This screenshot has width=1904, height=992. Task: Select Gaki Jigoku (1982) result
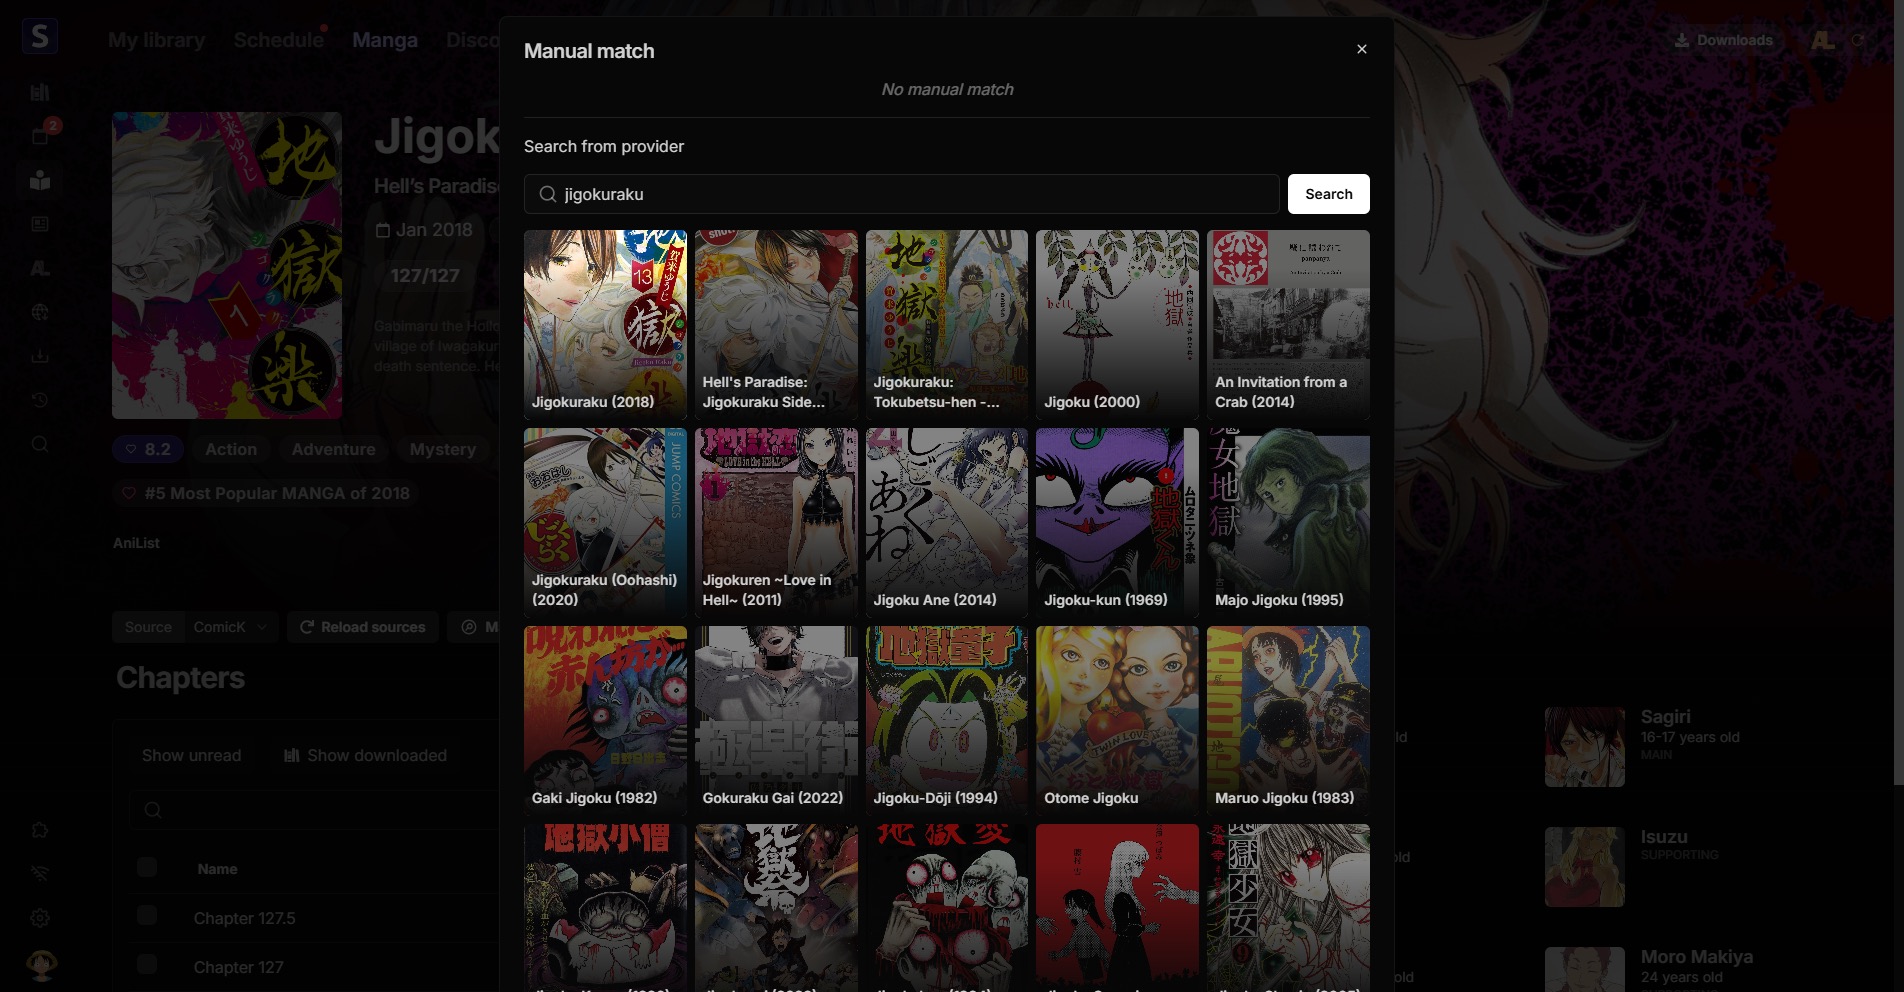605,720
